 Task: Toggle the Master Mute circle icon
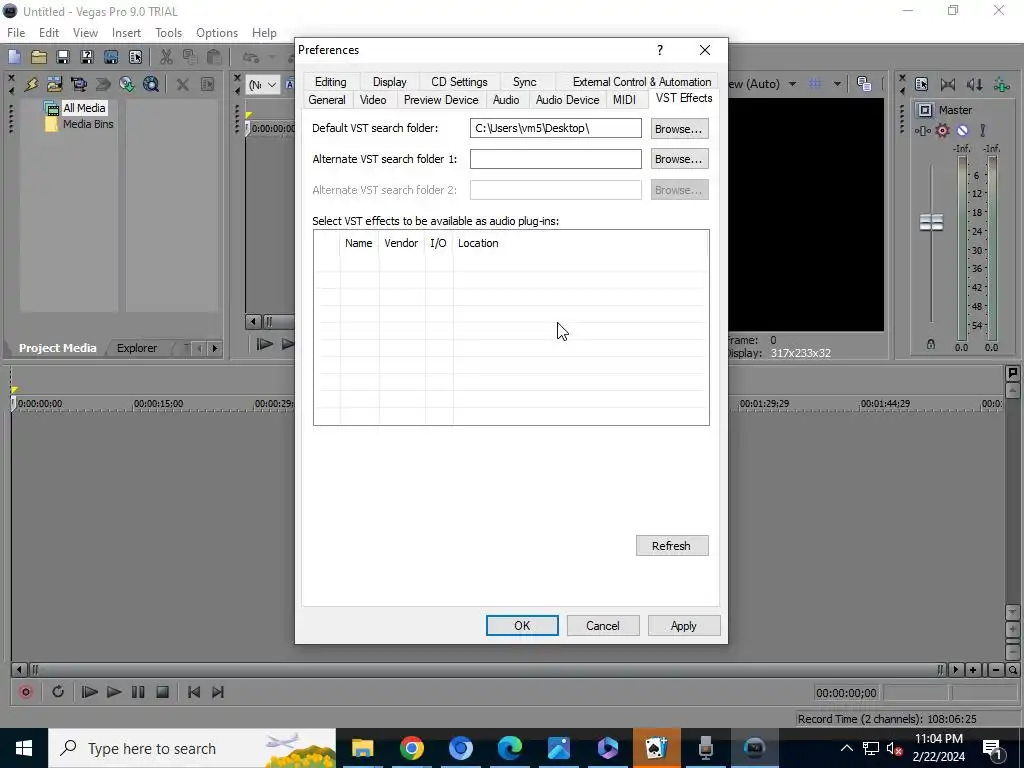(963, 131)
